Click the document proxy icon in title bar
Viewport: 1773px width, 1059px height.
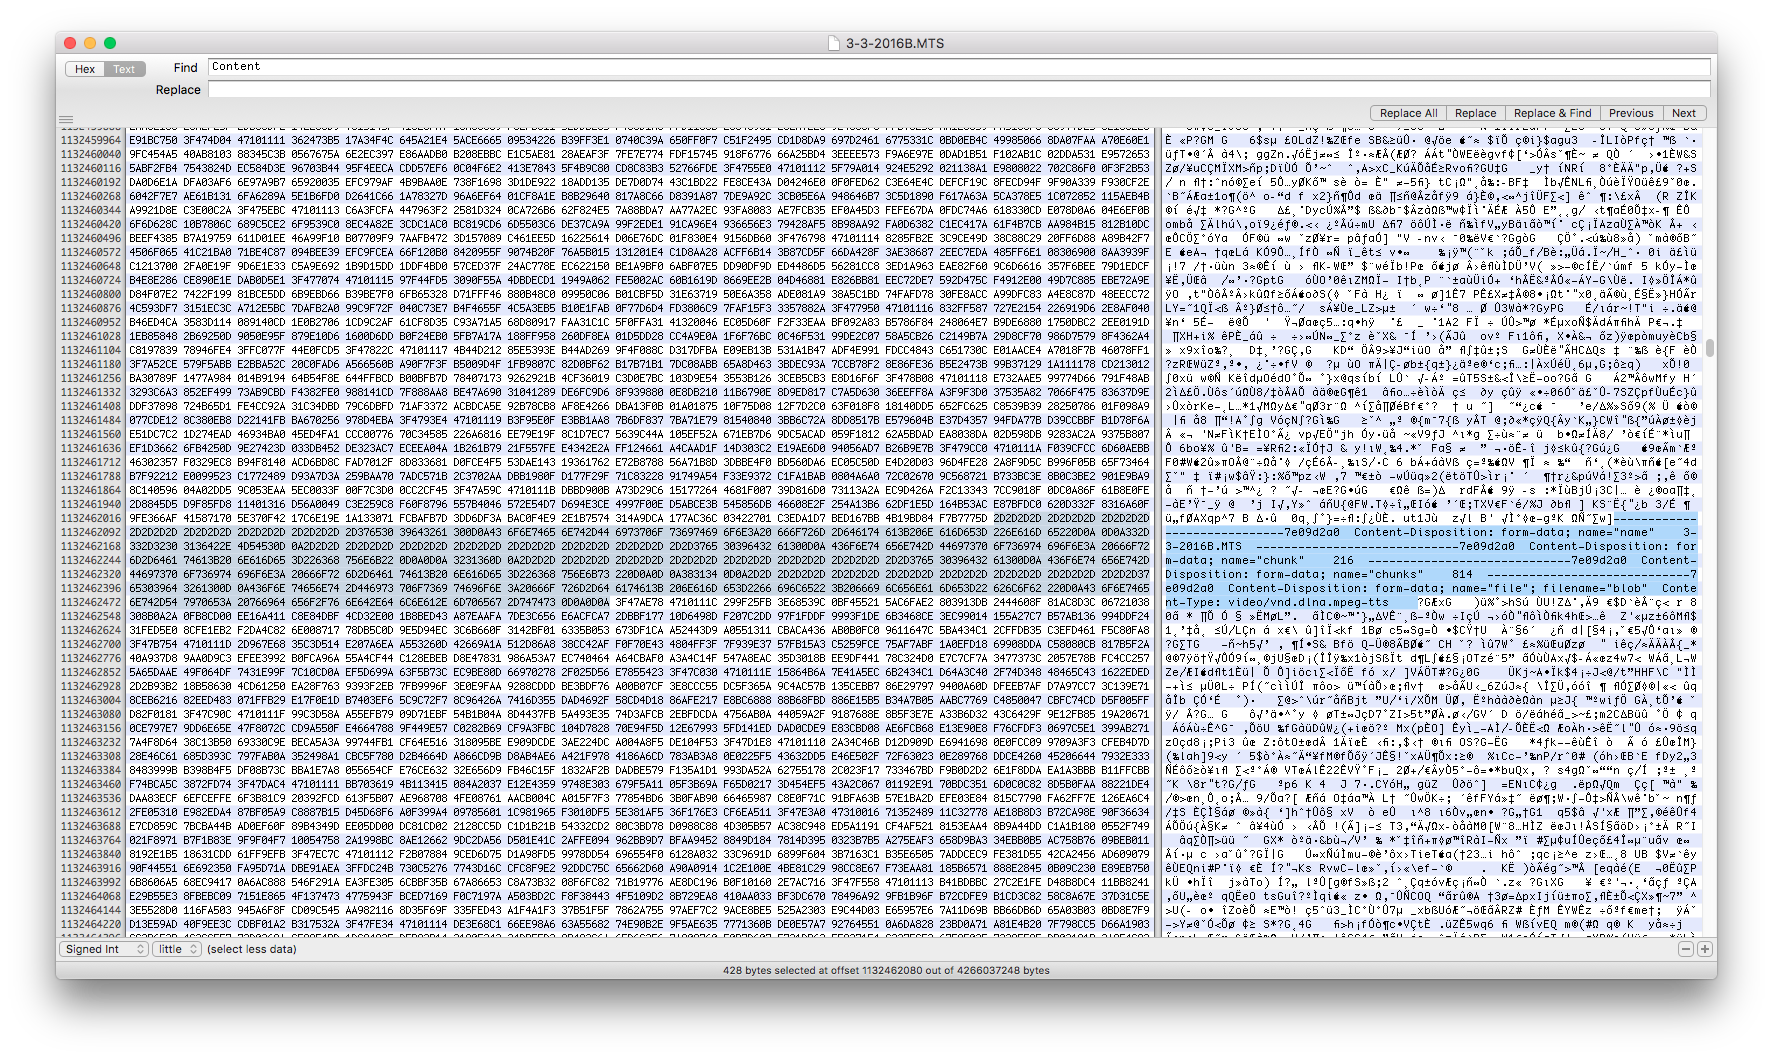[834, 43]
